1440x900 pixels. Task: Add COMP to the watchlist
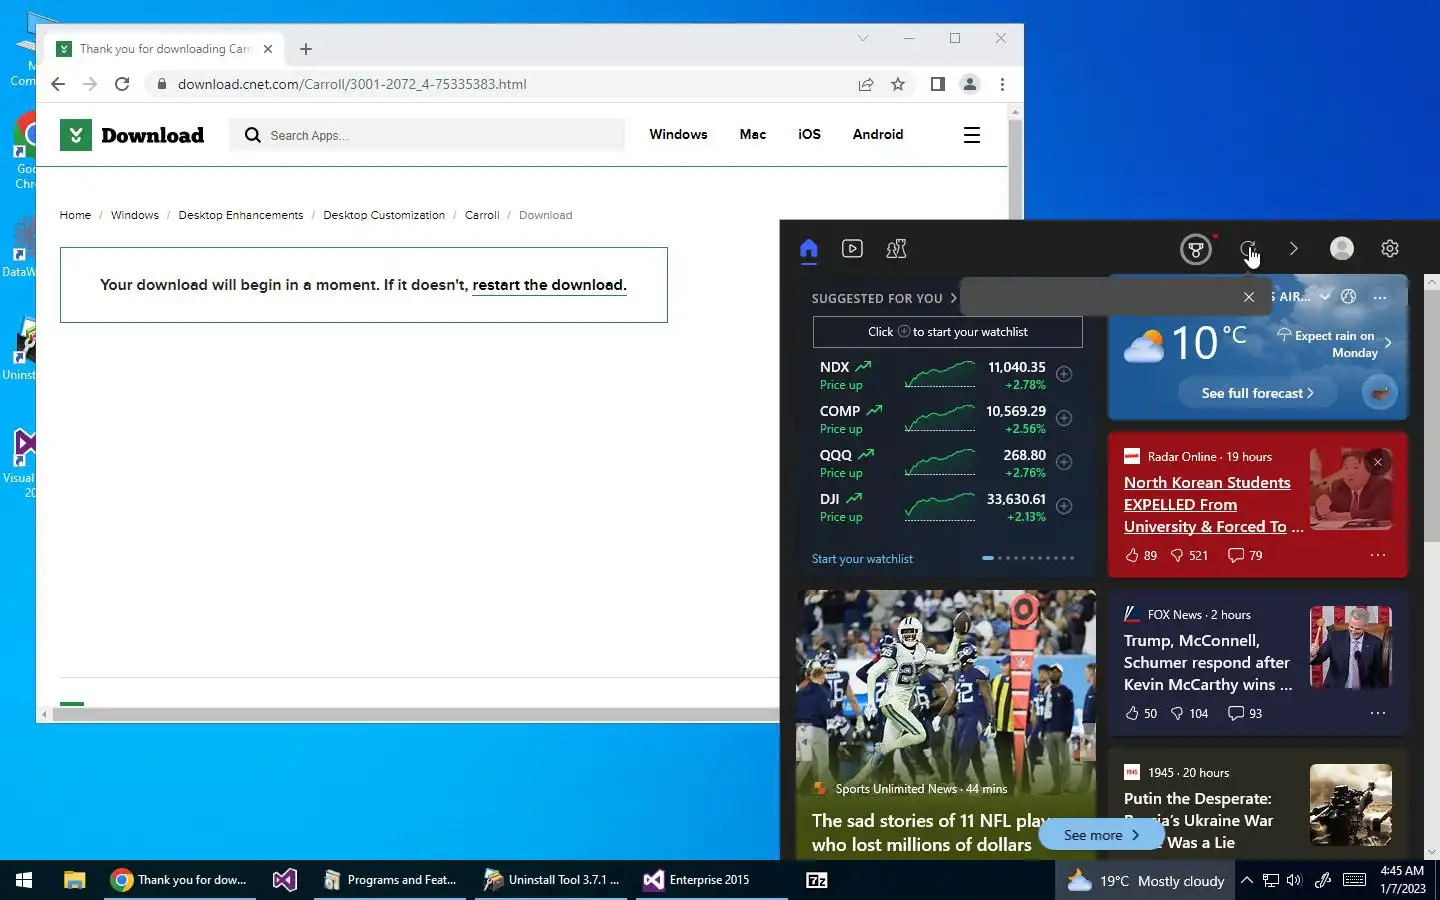click(x=1064, y=418)
